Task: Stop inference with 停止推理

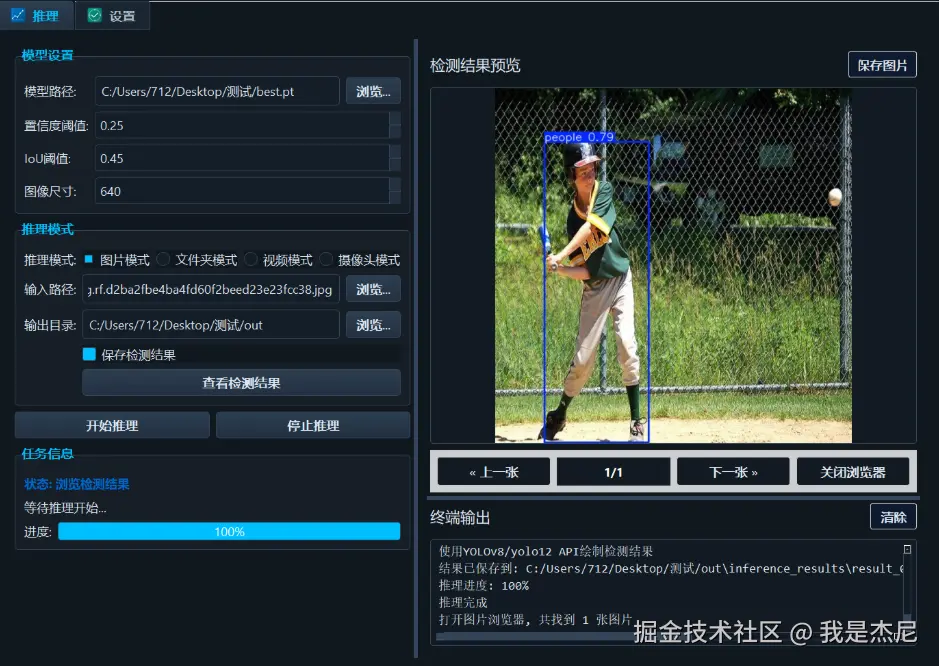Action: pyautogui.click(x=313, y=425)
